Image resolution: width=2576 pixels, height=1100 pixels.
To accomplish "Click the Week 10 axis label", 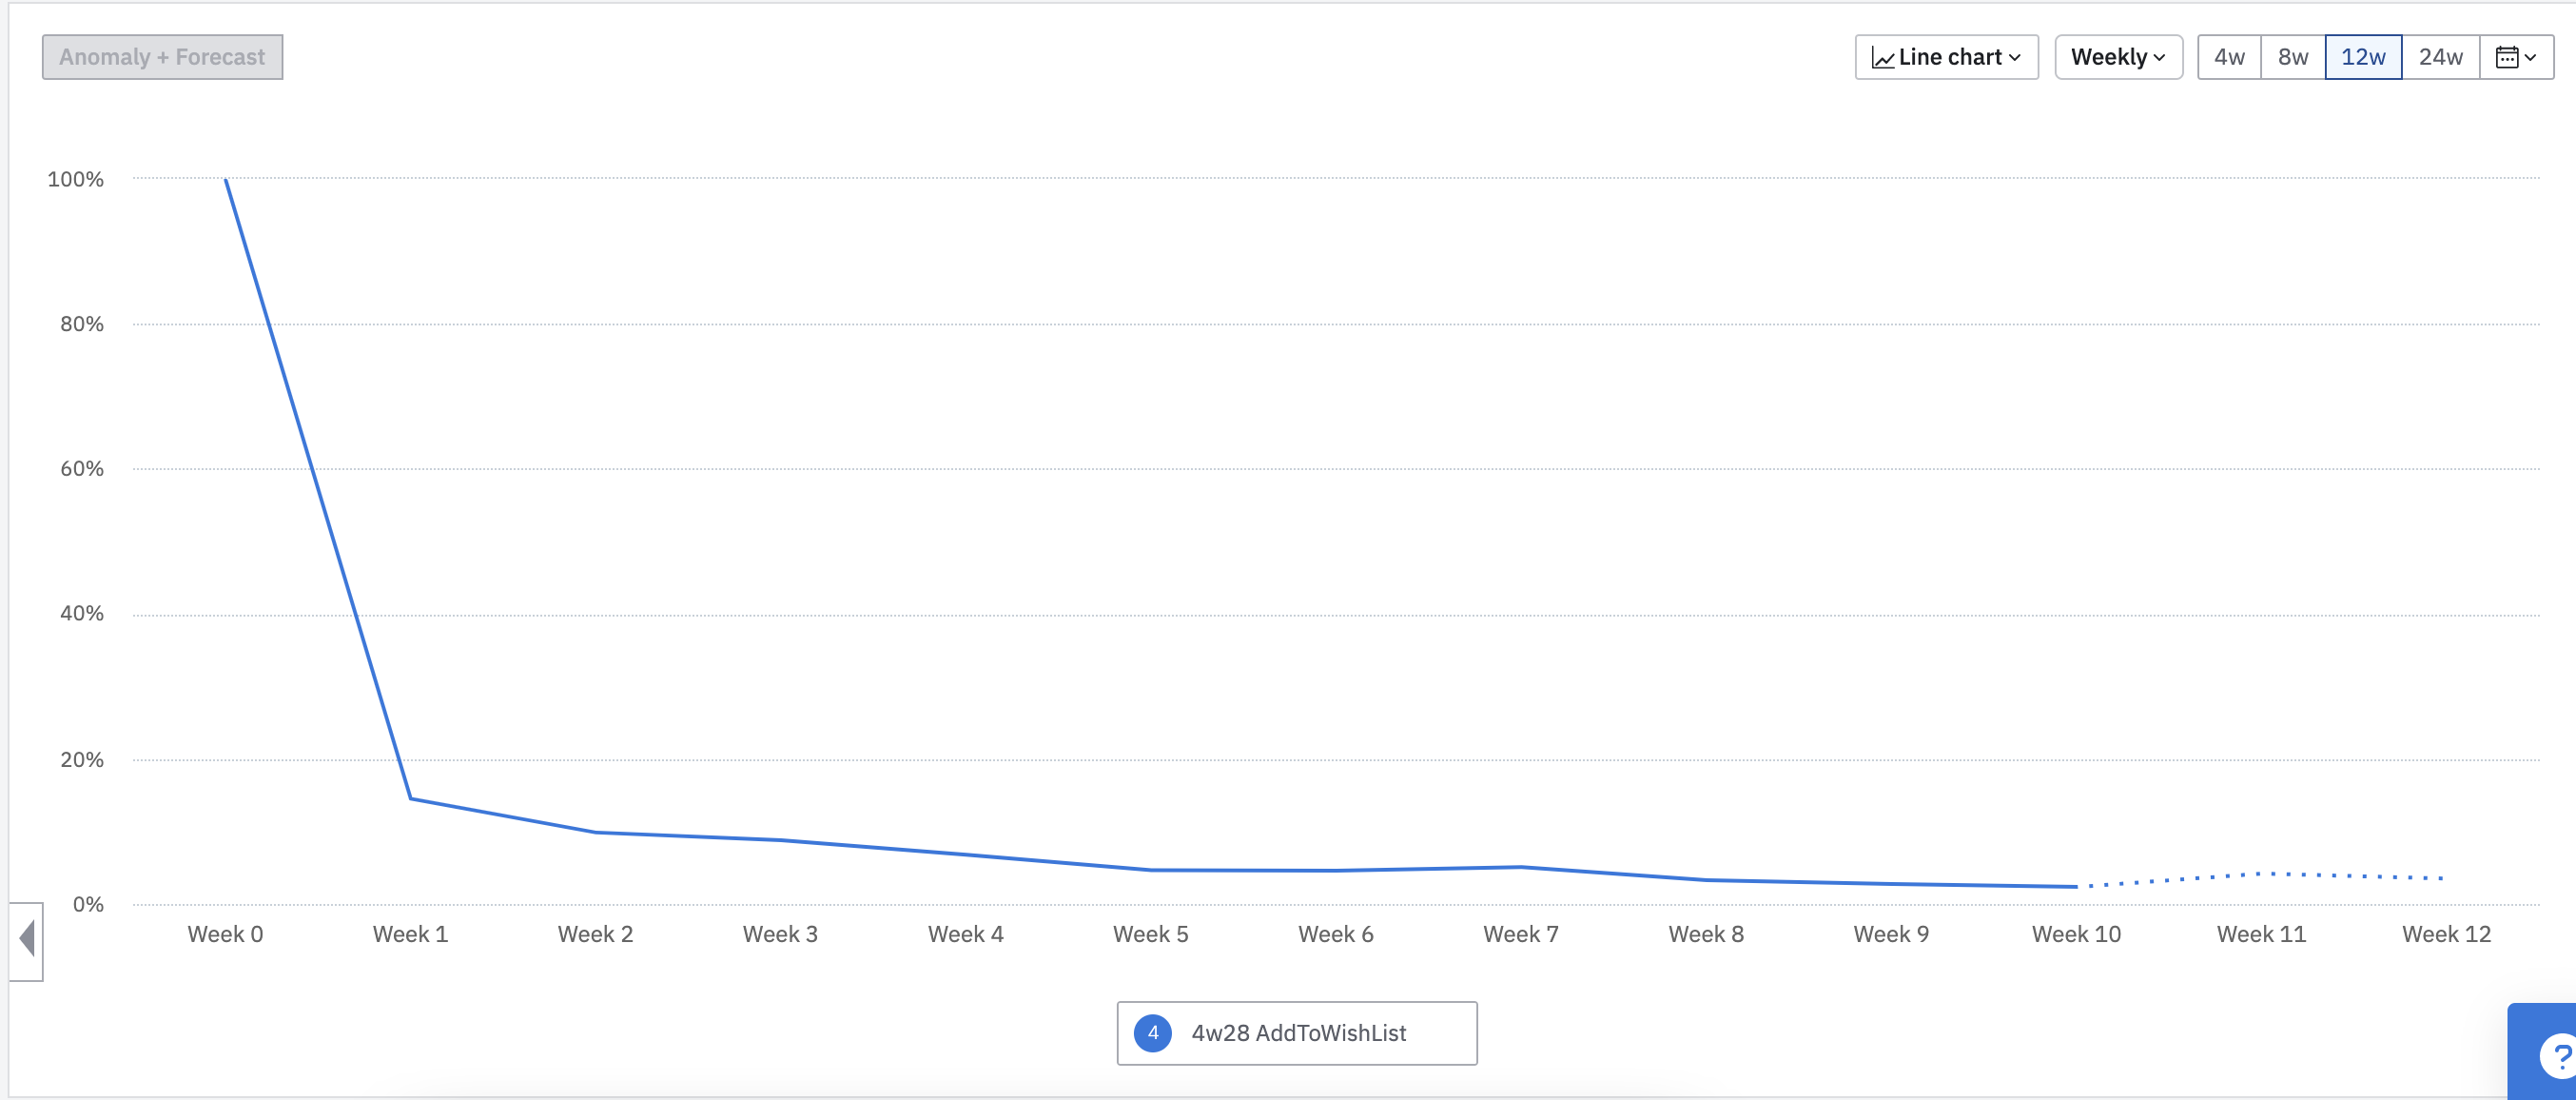I will 2076,934.
